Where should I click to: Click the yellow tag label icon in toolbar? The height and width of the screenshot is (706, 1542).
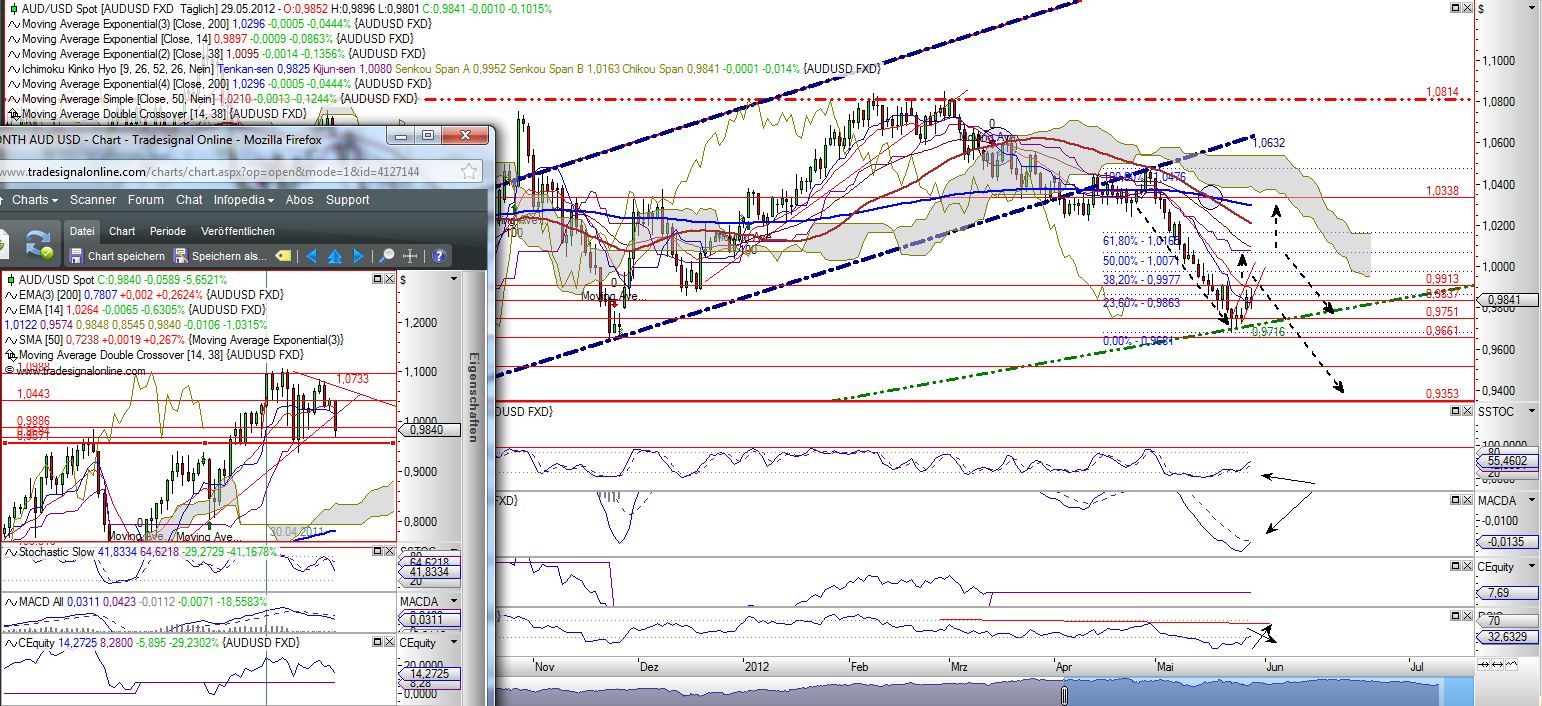[x=283, y=256]
